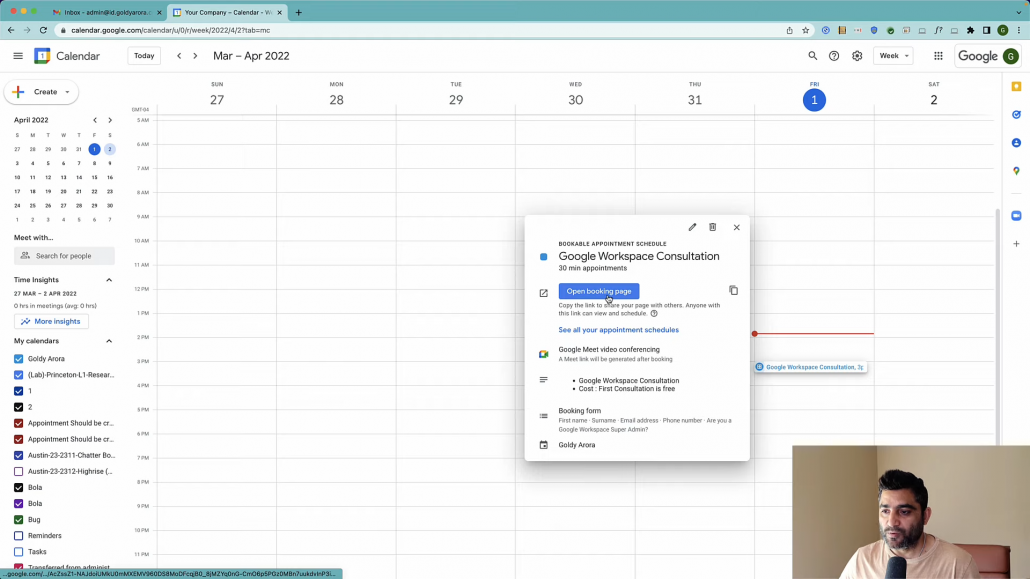Go to next month in mini calendar
Screen dimensions: 1030x579
110,120
